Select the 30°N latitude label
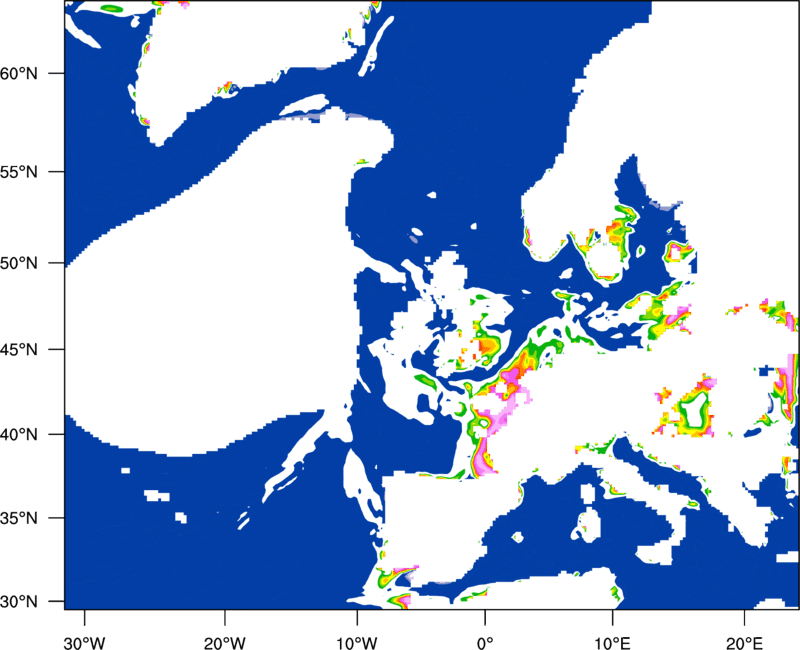The image size is (800, 650). click(19, 601)
